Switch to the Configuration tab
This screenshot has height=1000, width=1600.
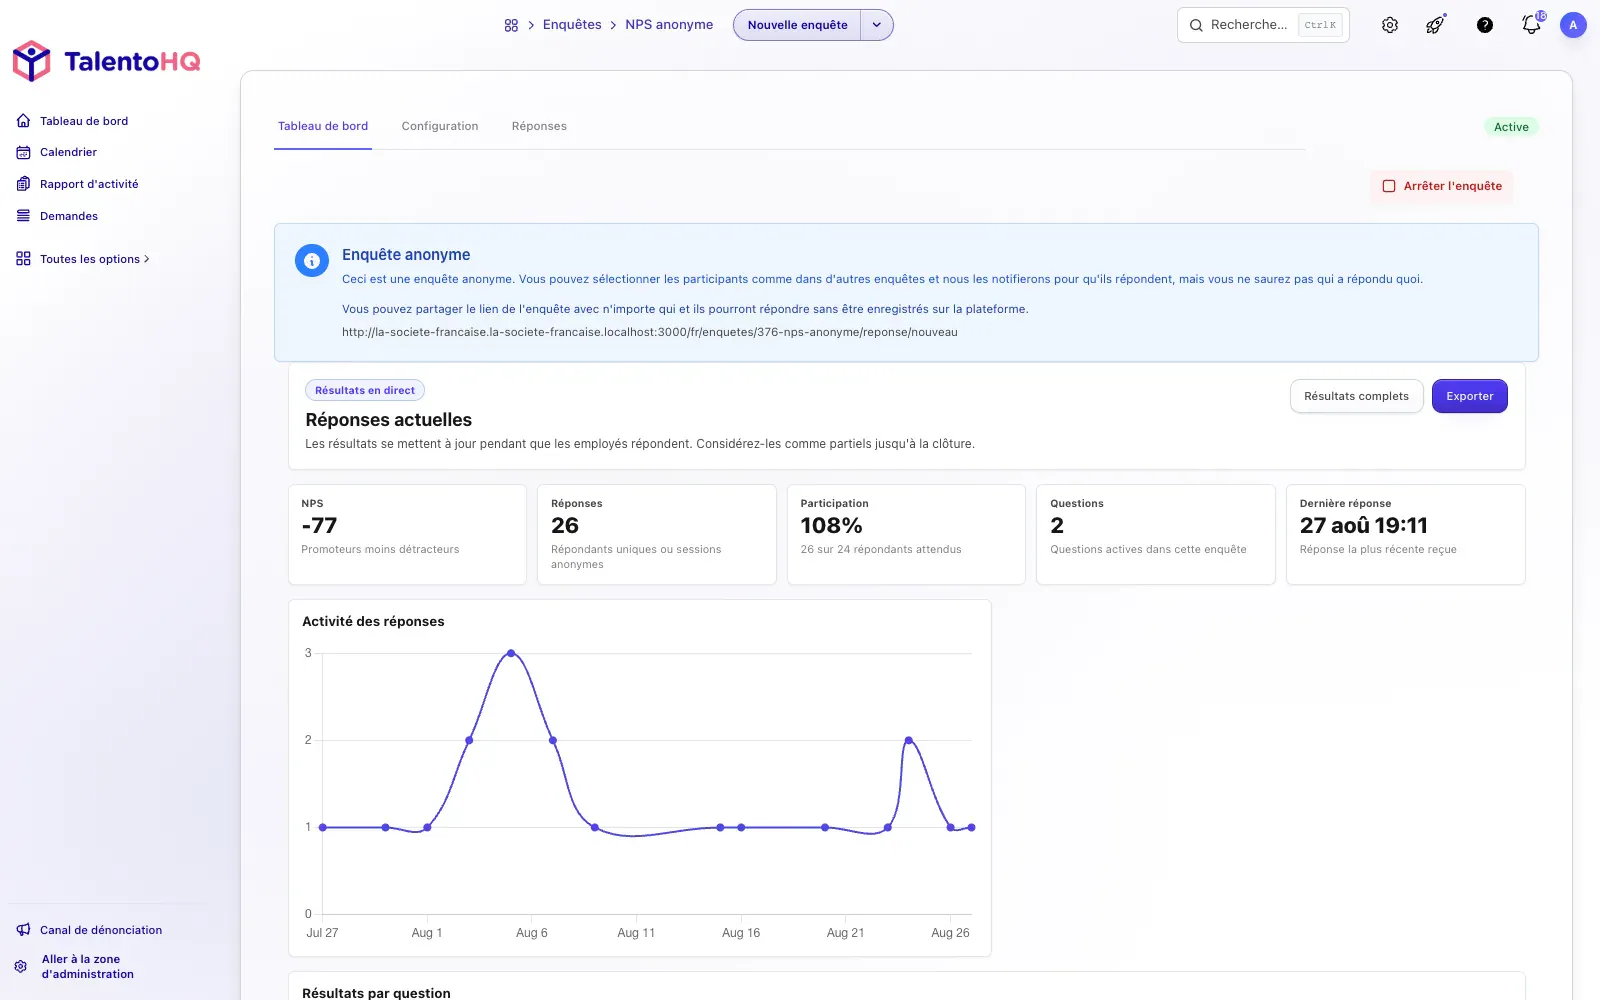(440, 127)
